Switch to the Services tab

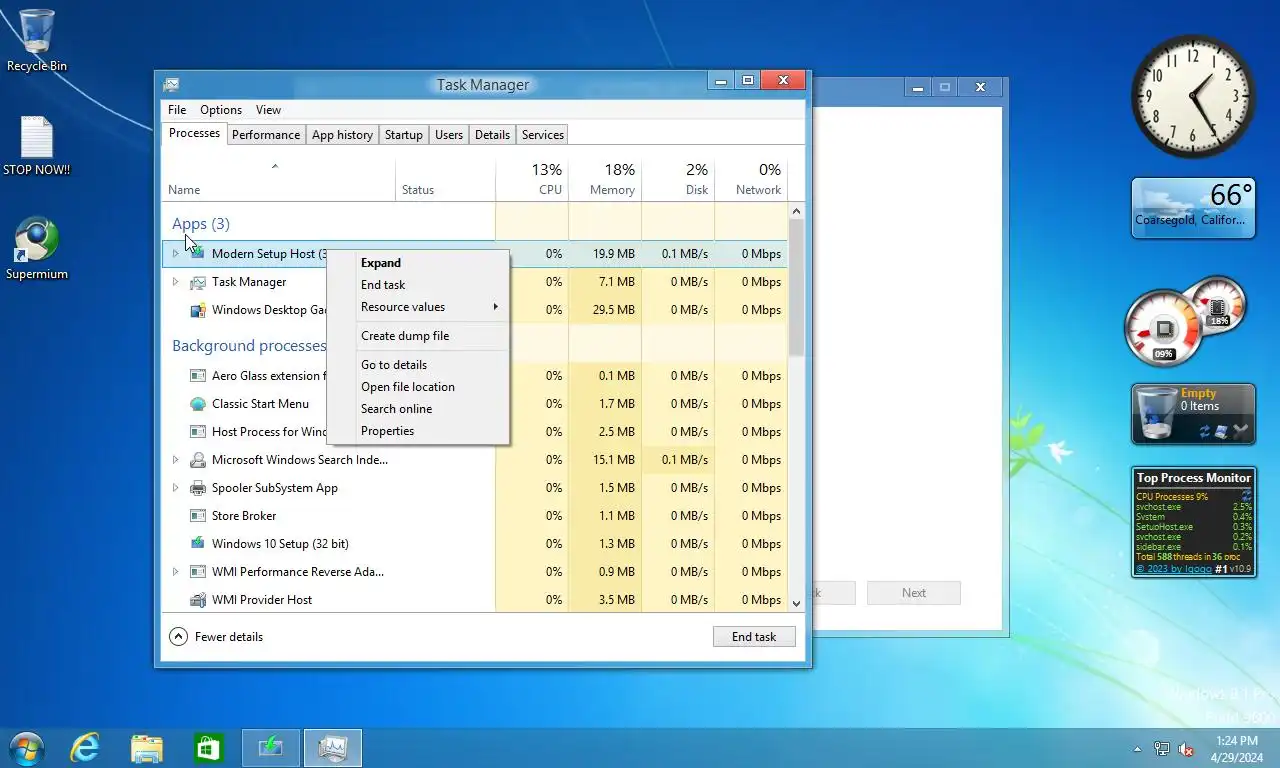point(543,135)
